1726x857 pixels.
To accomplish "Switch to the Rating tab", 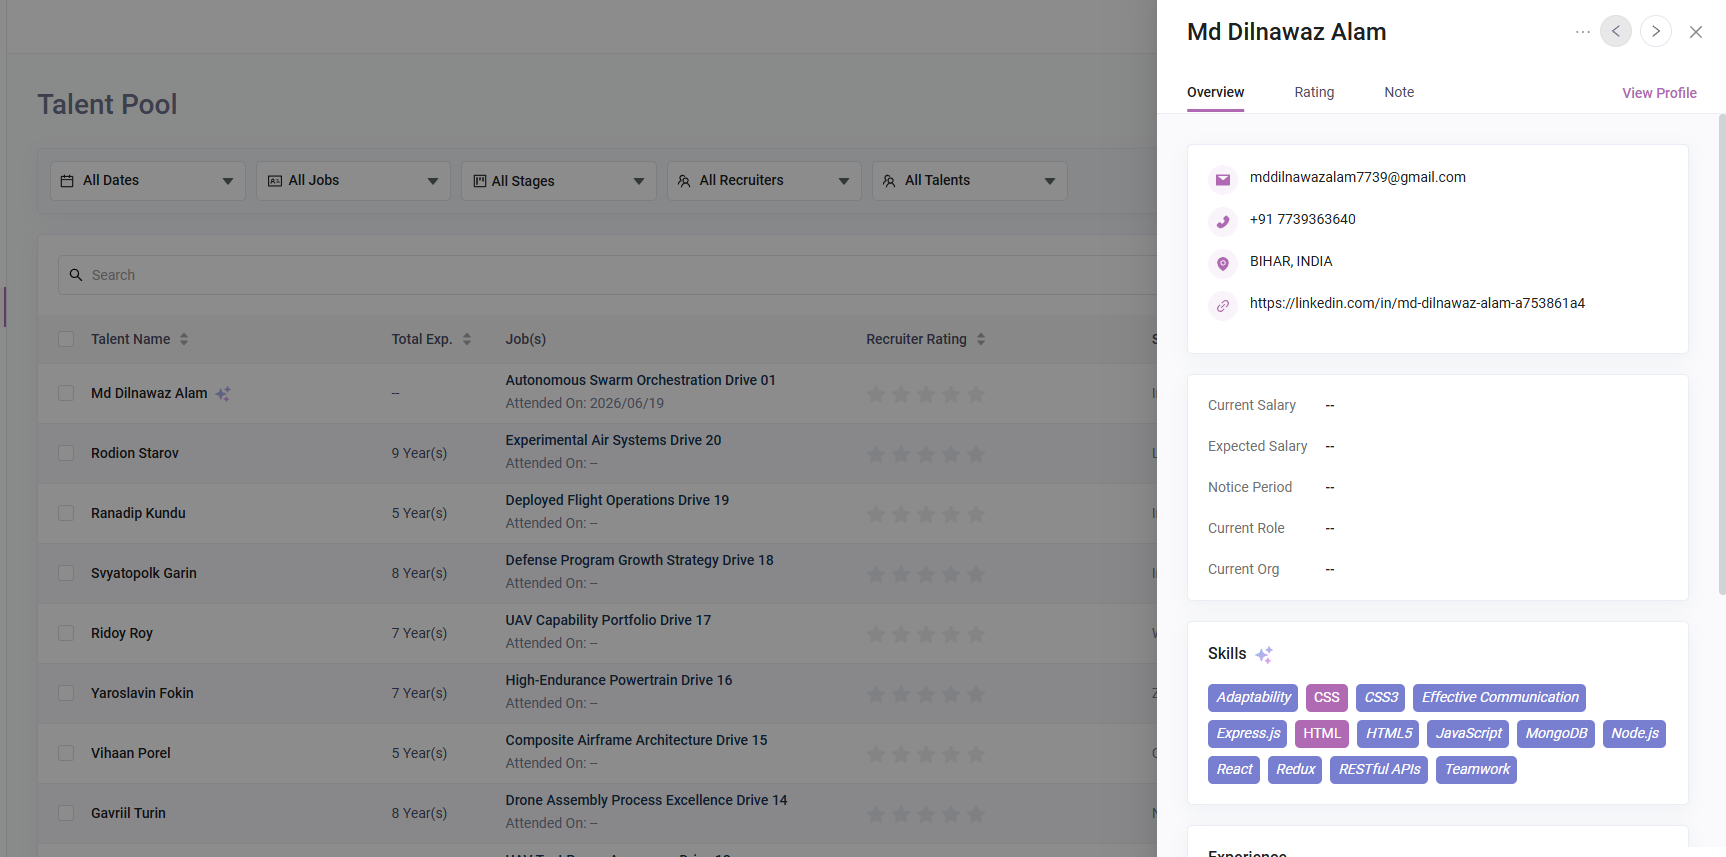I will point(1314,92).
